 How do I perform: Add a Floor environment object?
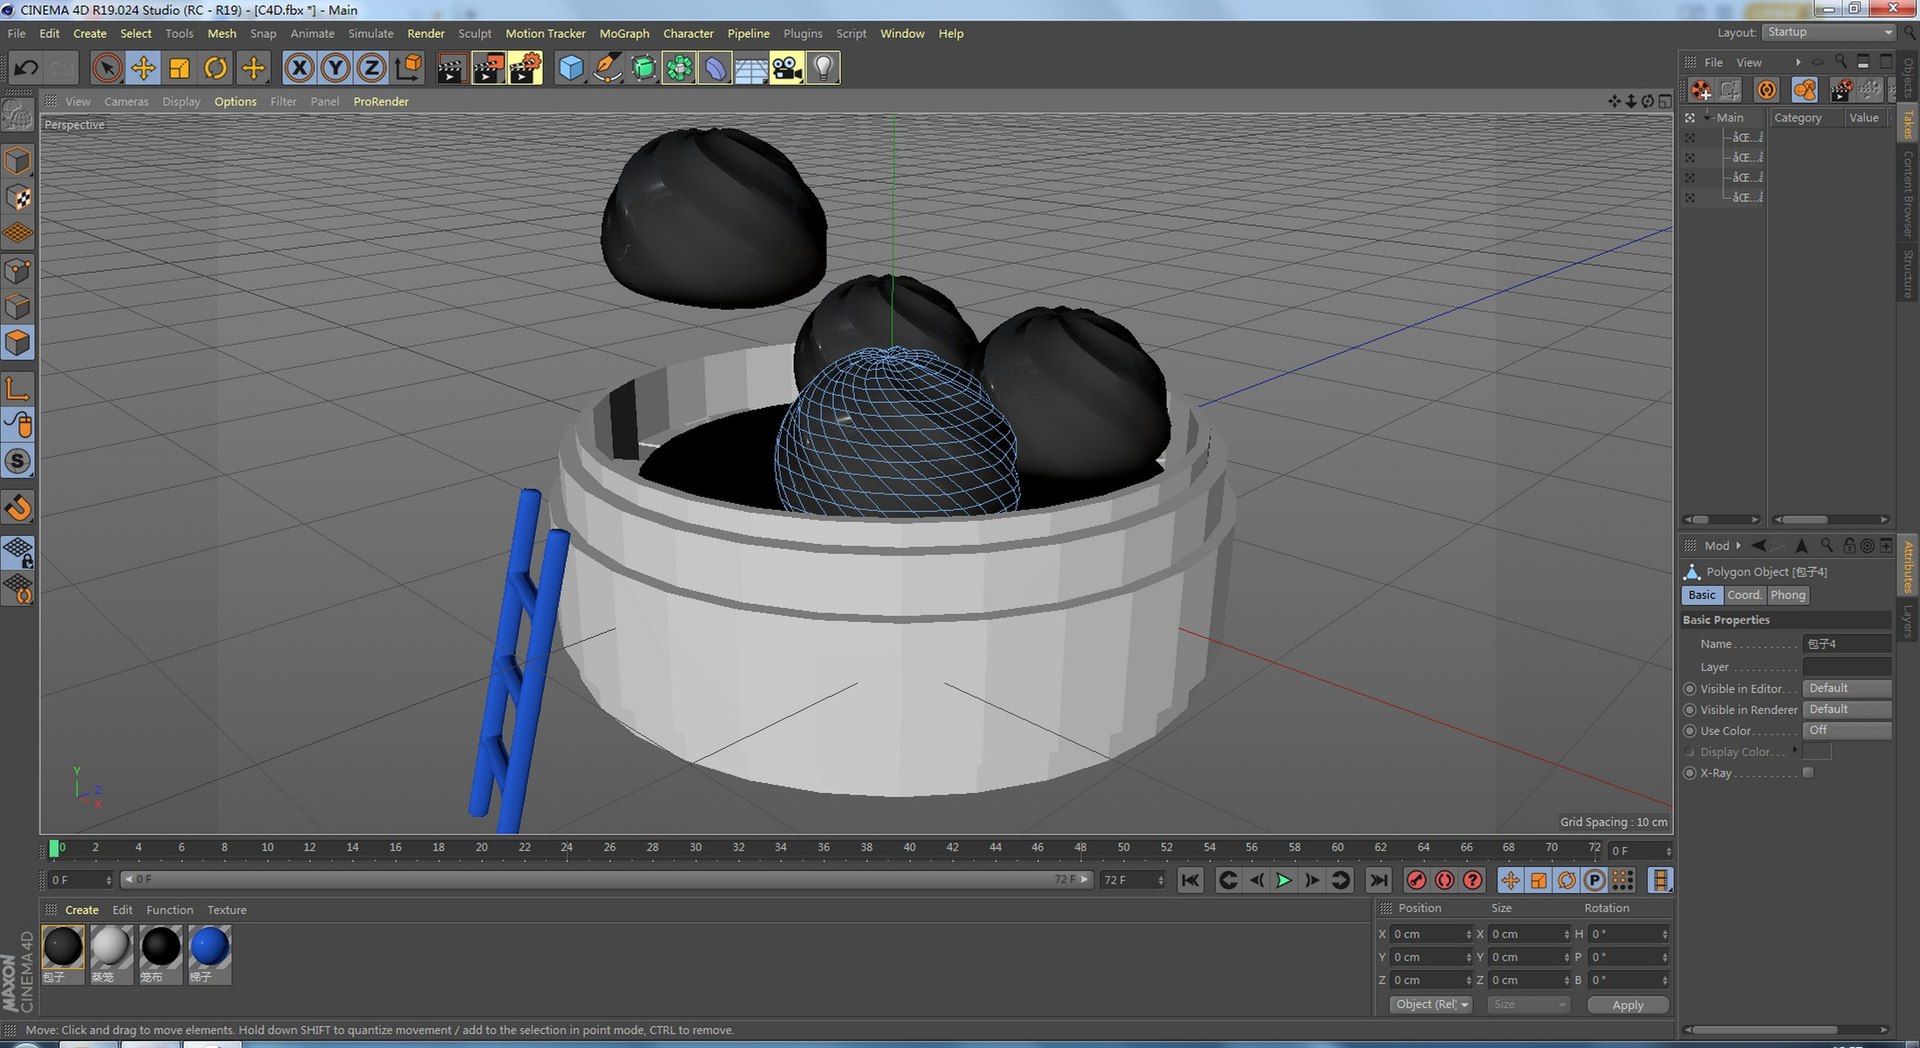(x=751, y=68)
